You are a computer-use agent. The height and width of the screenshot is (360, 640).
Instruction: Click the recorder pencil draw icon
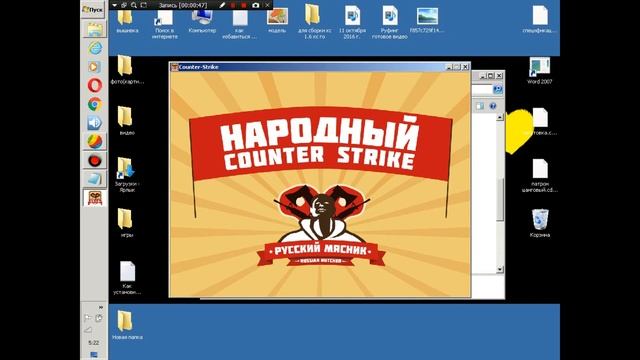(x=222, y=5)
